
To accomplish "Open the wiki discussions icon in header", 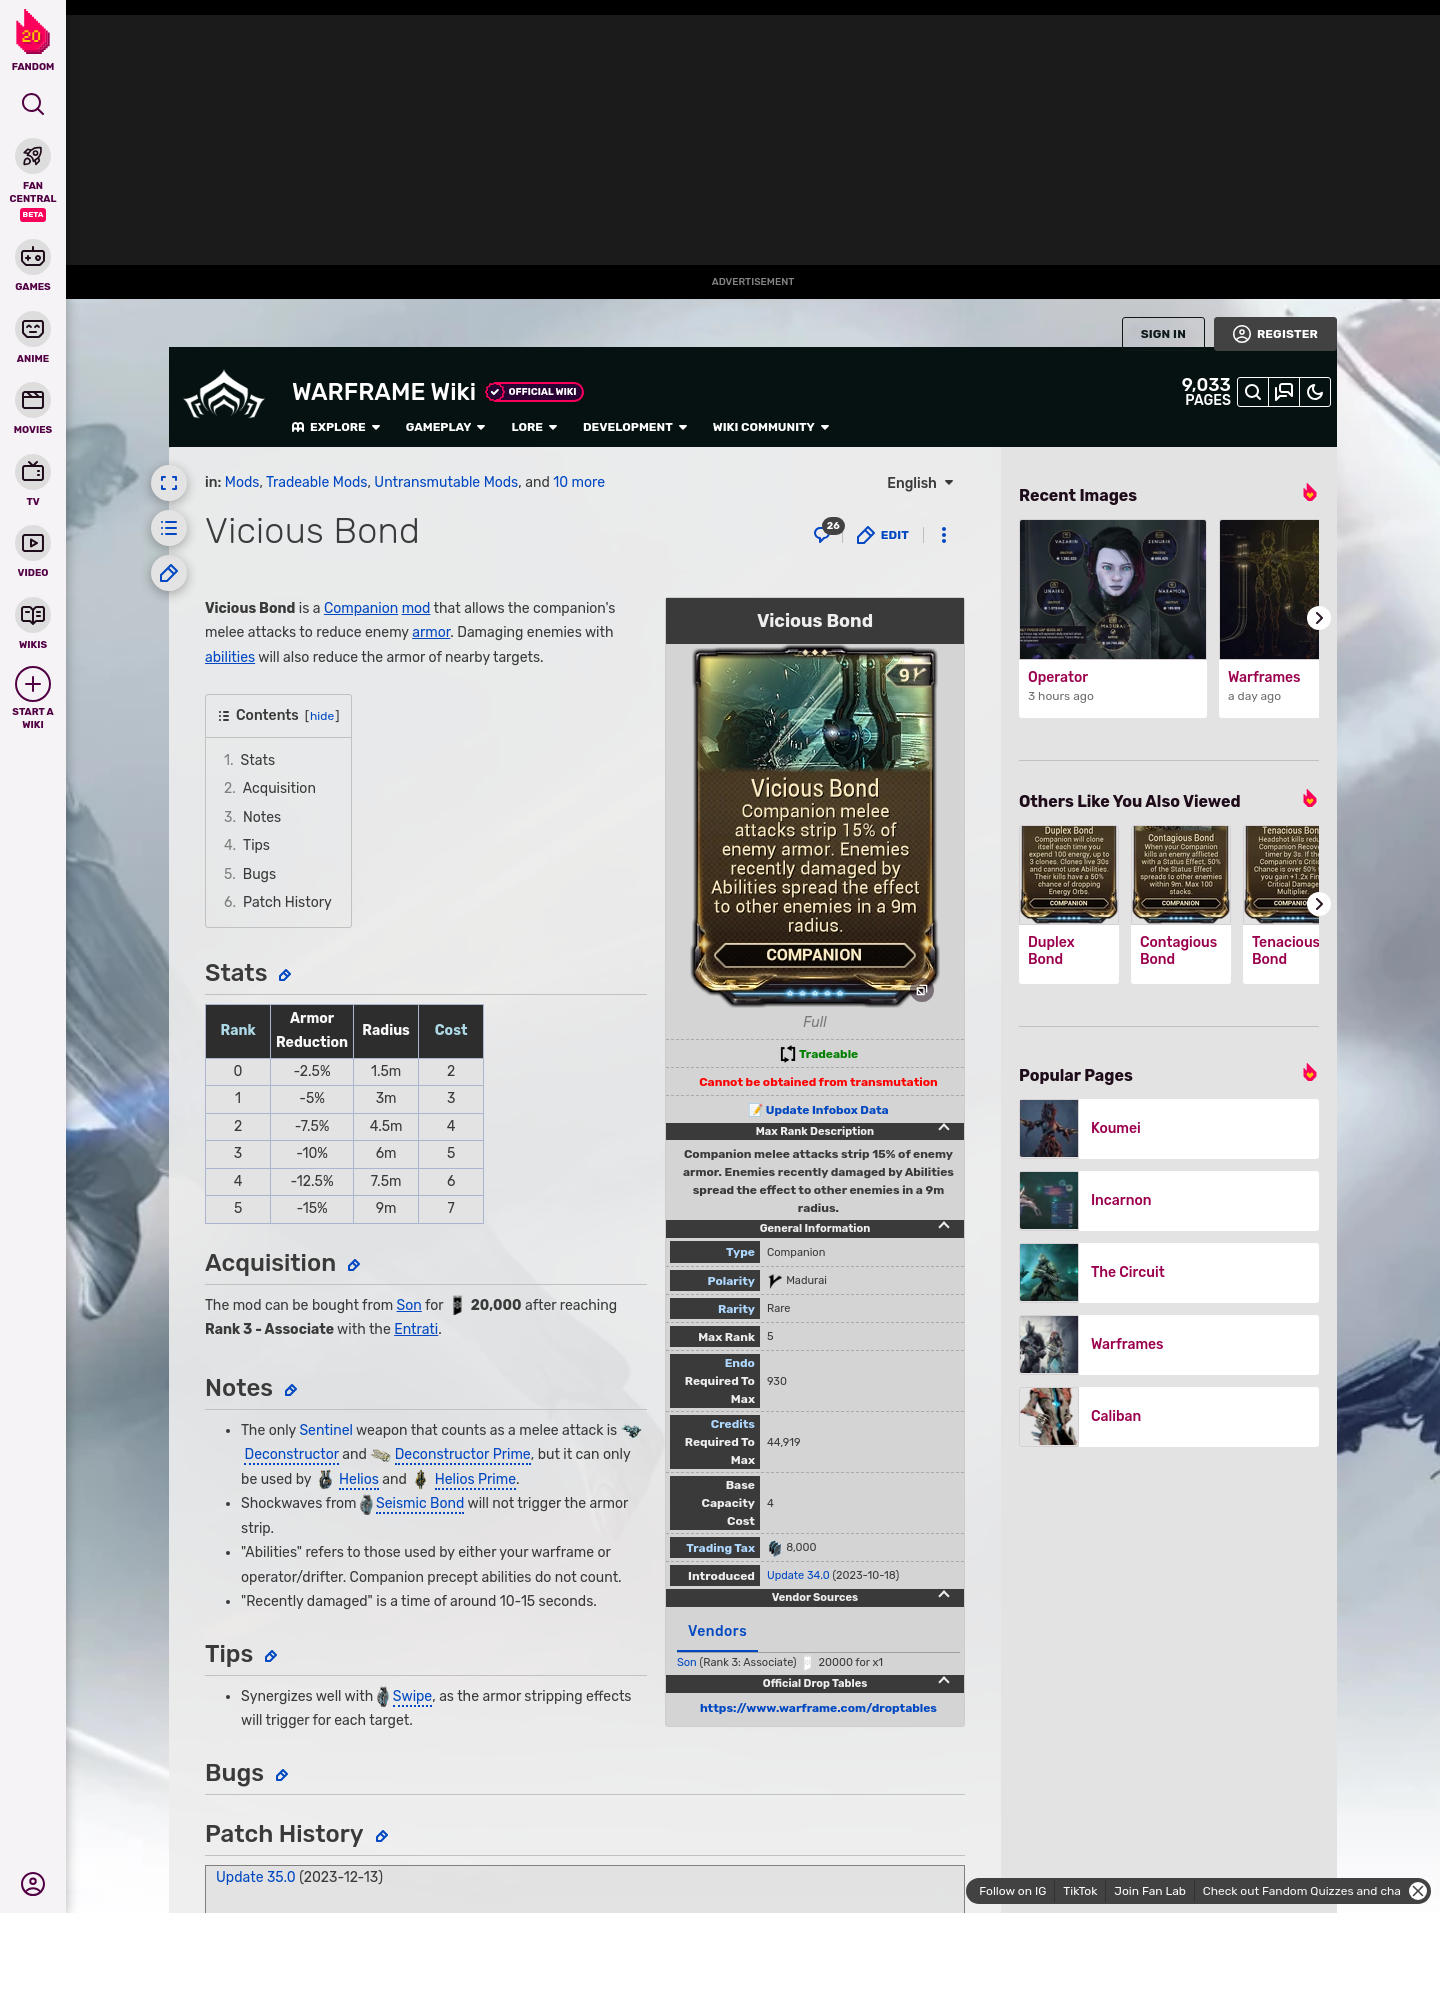I will (x=1284, y=392).
